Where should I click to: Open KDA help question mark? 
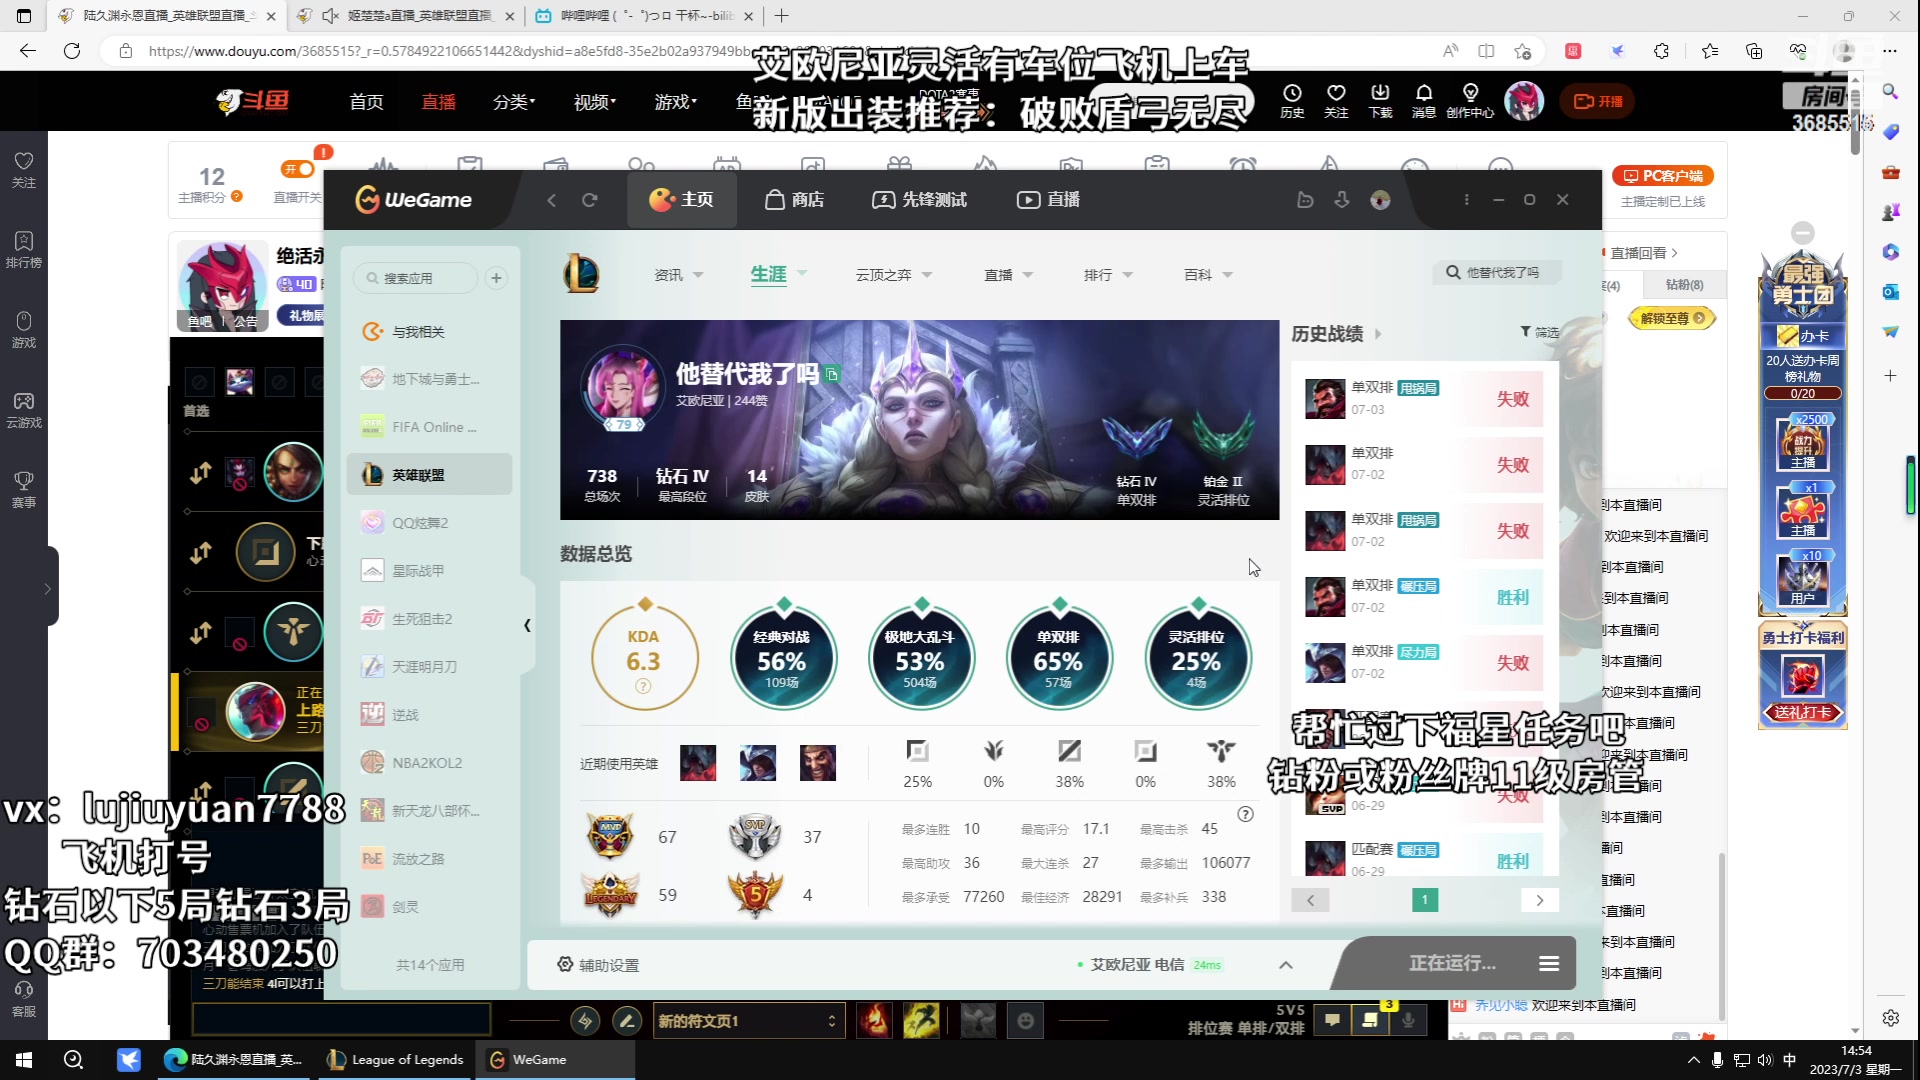point(643,686)
